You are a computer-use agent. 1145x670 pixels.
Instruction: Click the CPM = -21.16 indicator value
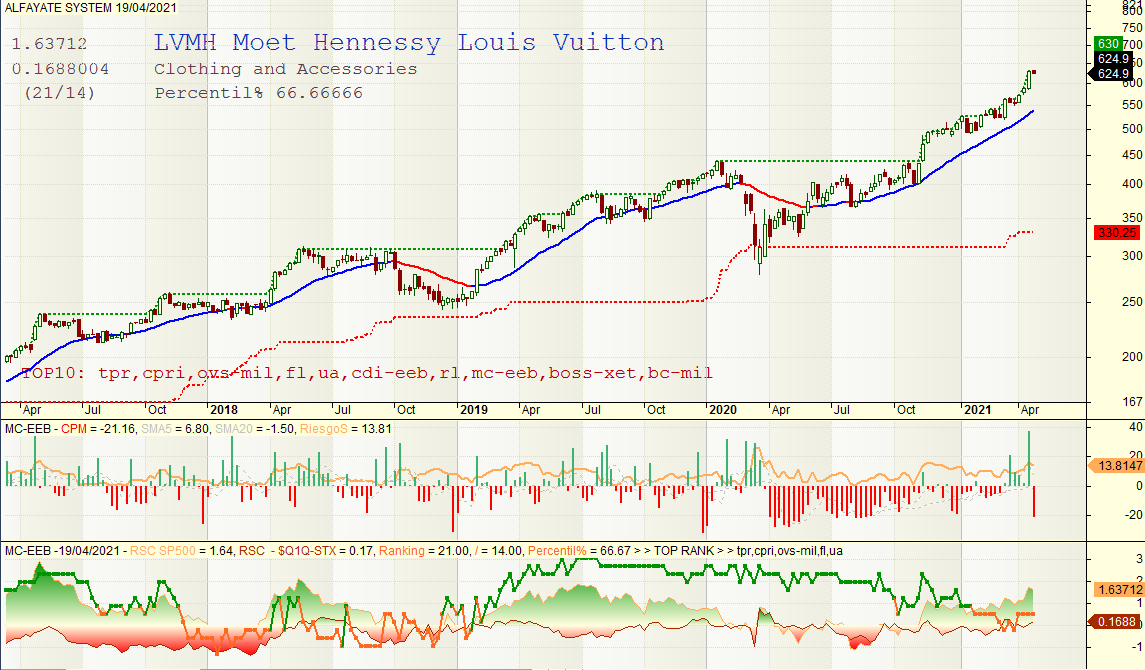click(x=99, y=429)
